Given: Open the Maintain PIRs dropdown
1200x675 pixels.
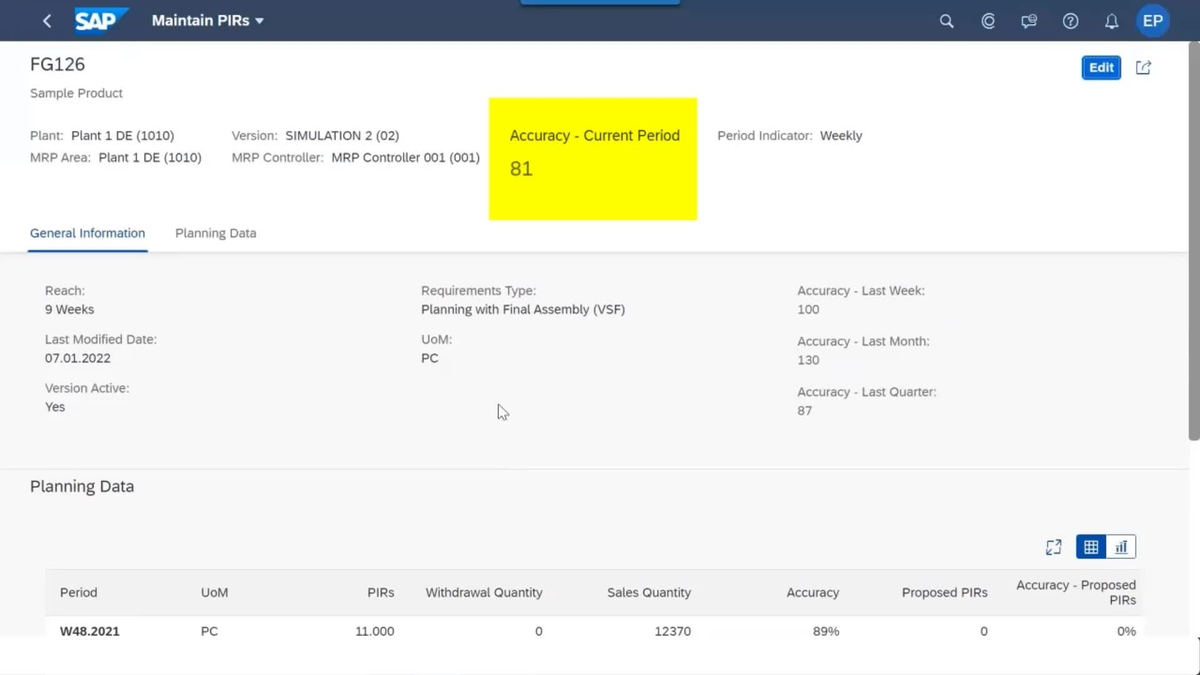Looking at the screenshot, I should [x=207, y=20].
